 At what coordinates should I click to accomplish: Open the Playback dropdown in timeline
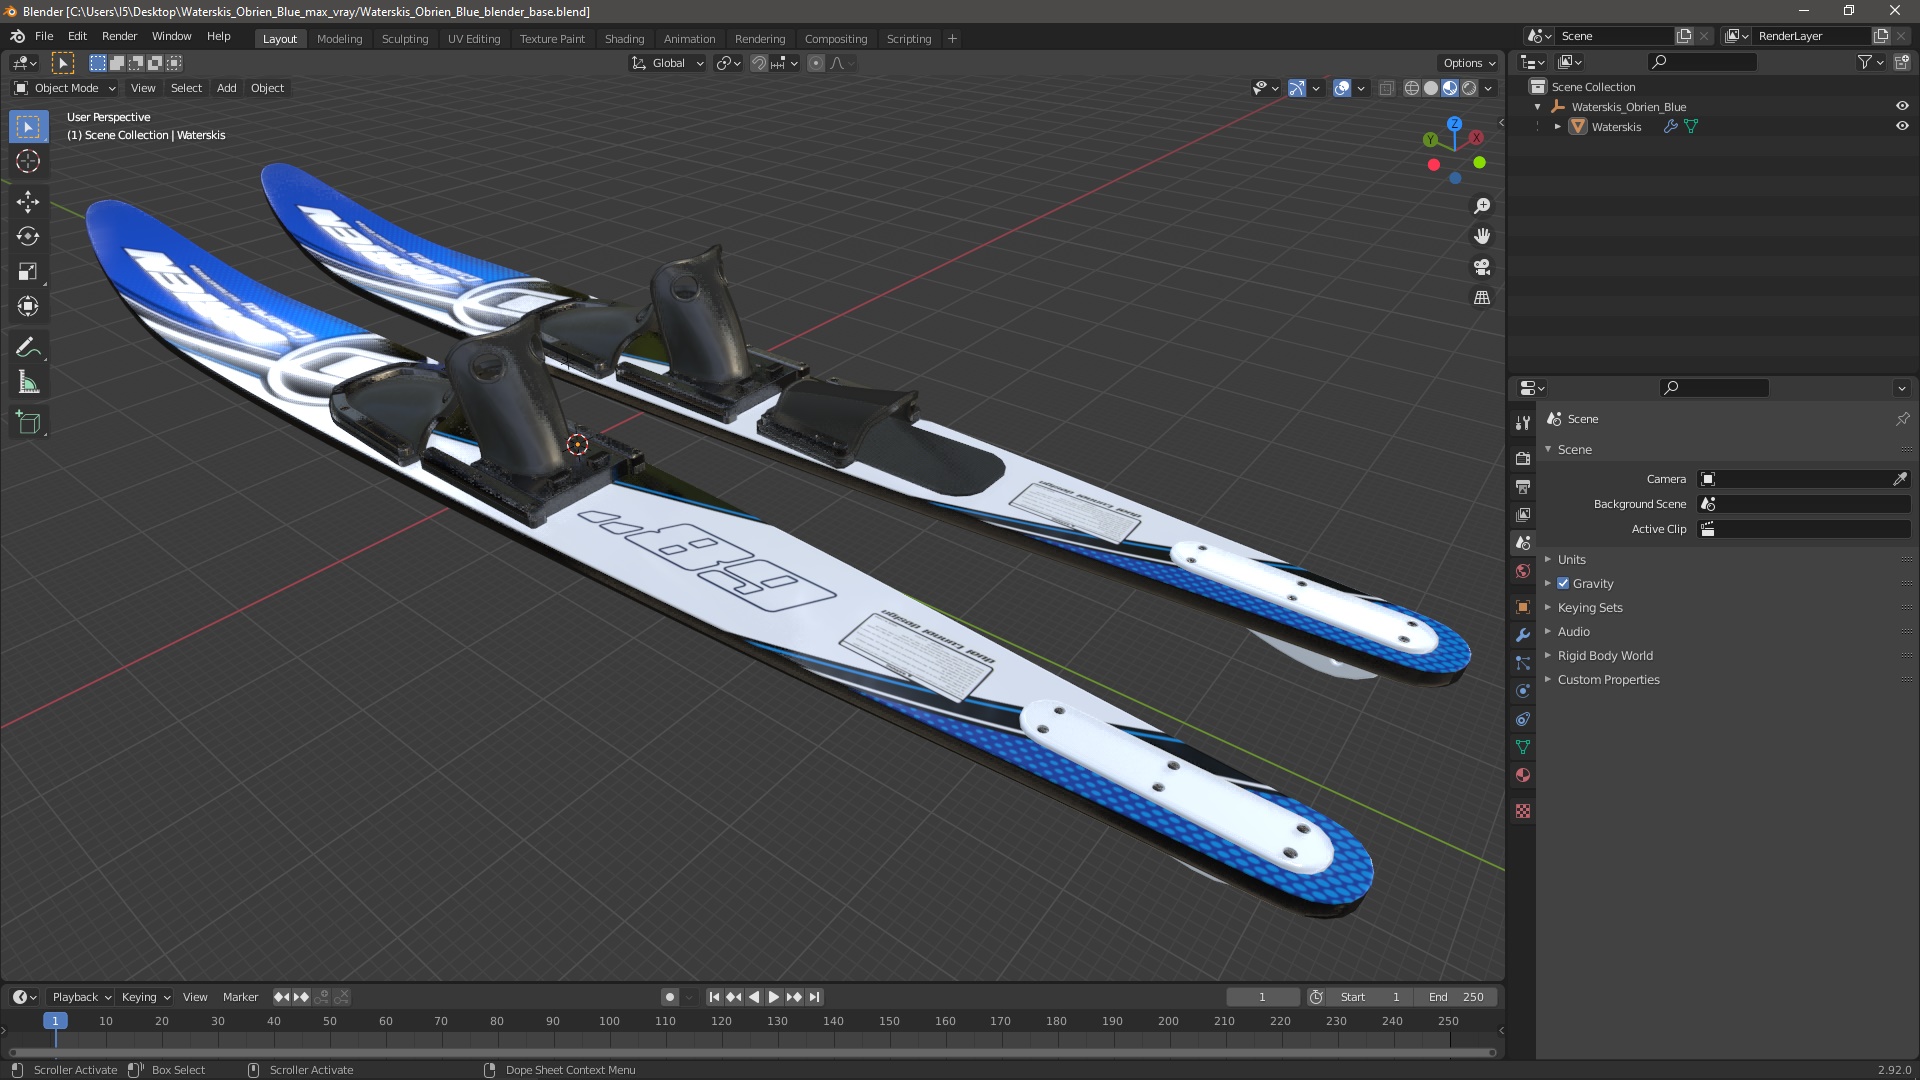(81, 997)
